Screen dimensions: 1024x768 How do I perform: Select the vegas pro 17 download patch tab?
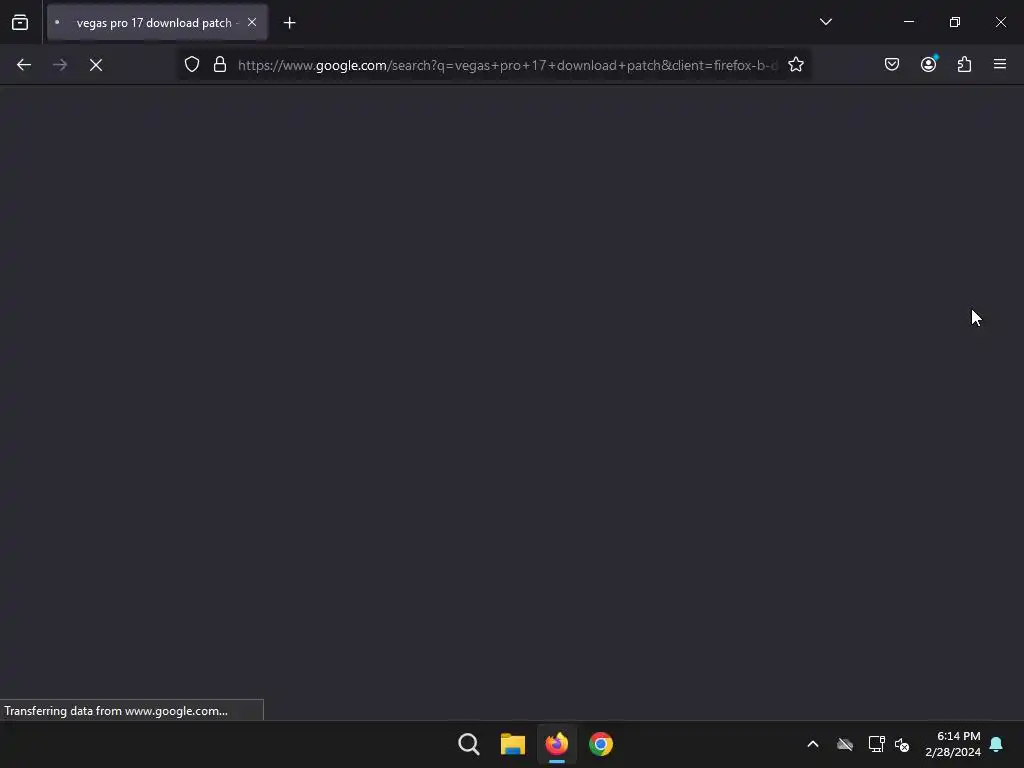coord(157,22)
